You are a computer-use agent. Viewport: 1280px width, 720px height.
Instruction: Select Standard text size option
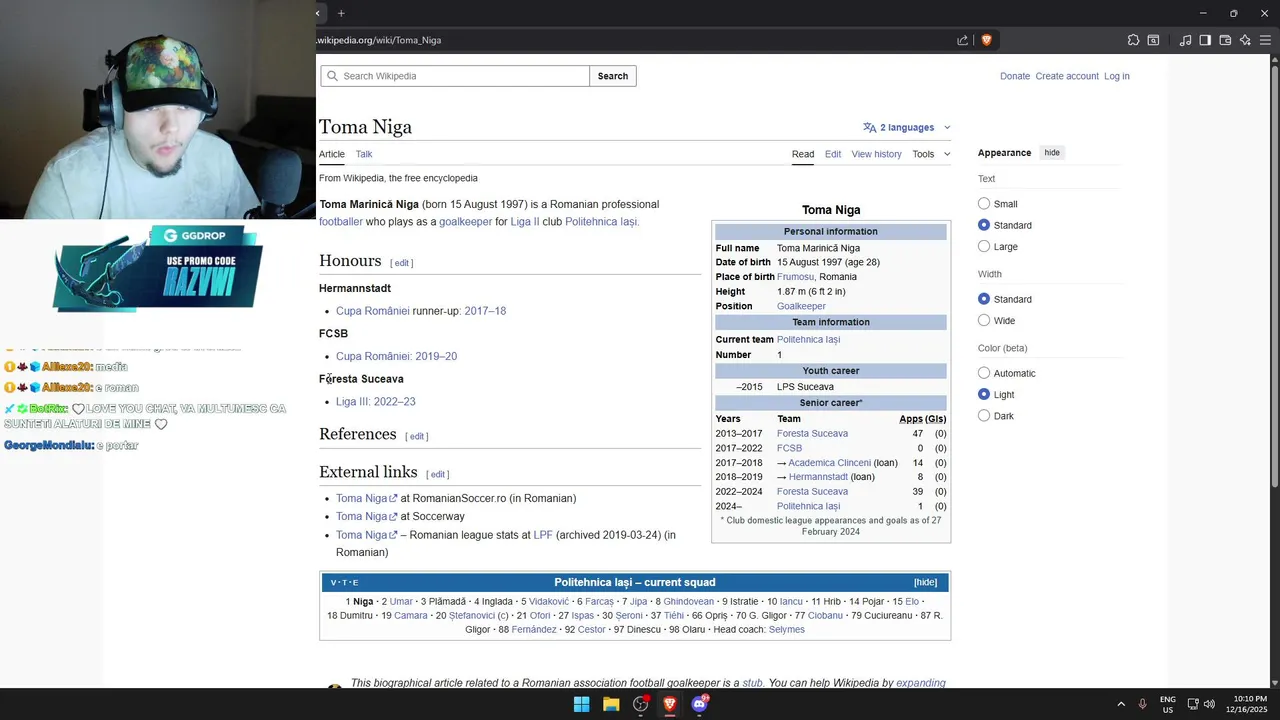click(984, 225)
